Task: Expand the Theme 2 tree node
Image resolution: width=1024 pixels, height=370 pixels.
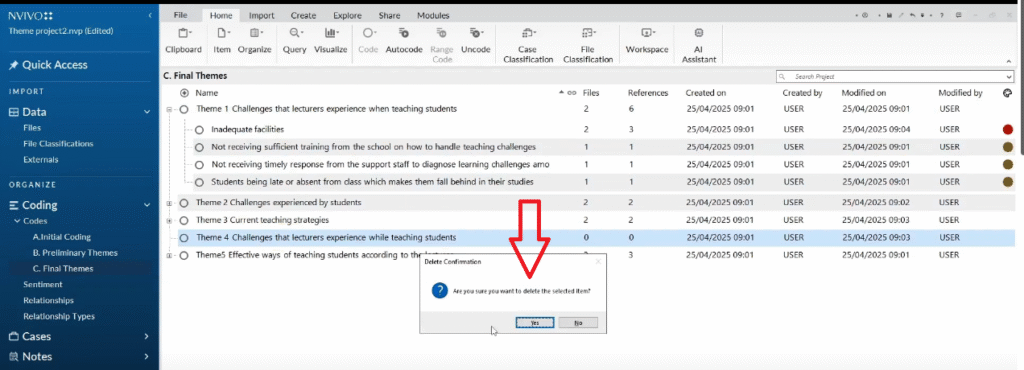Action: (x=170, y=203)
